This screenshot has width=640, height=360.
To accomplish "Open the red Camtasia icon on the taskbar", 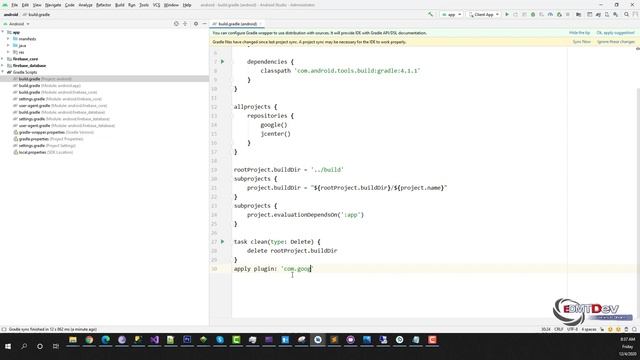I will [x=432, y=340].
